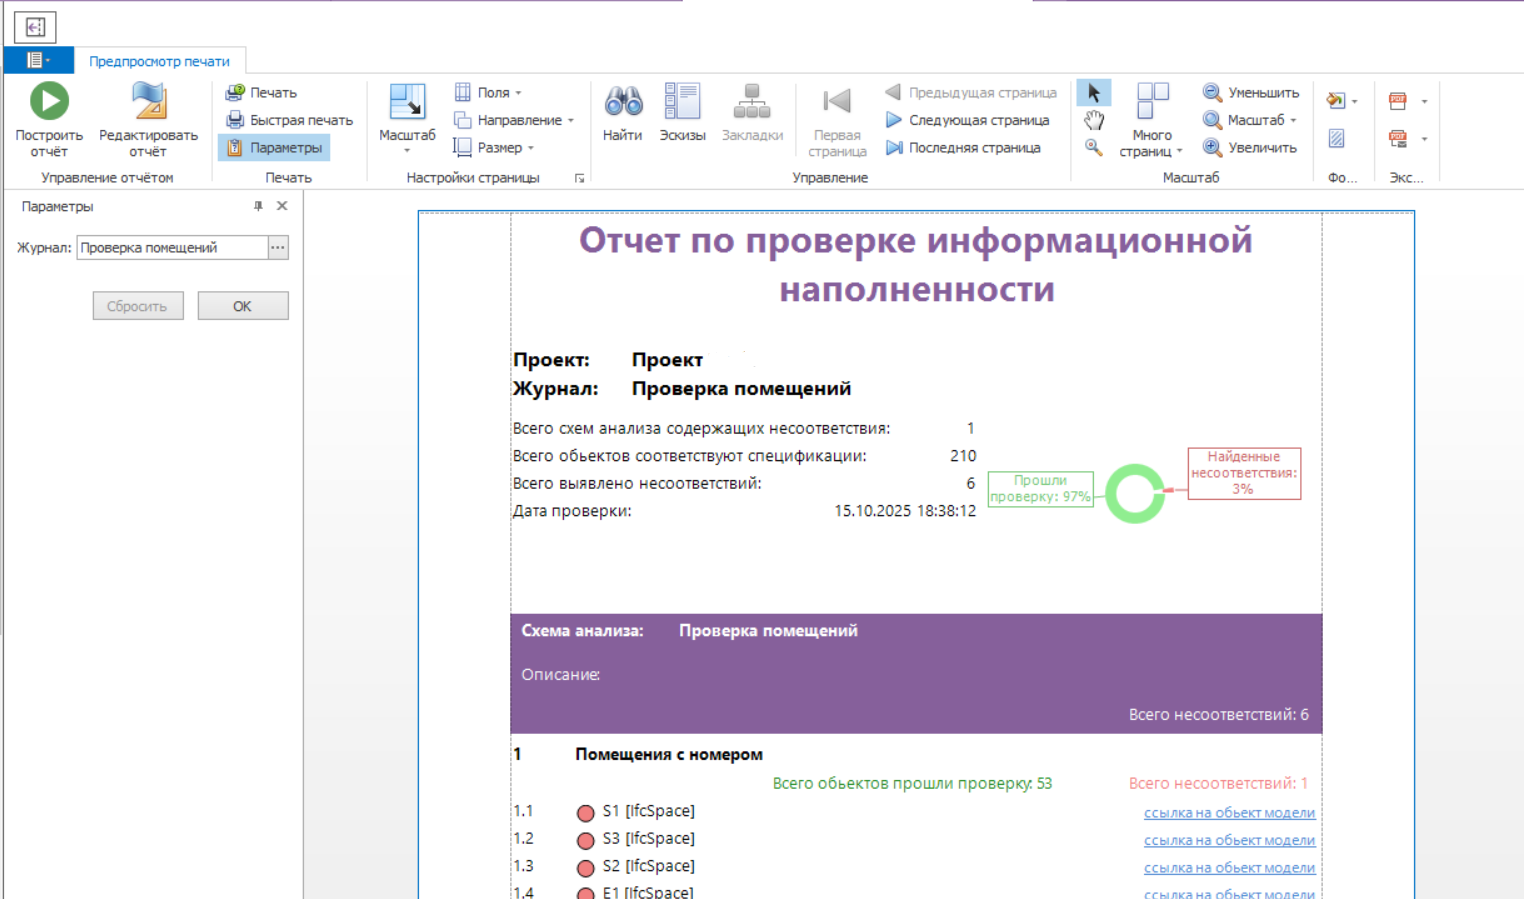Open Редактировать отчёт report editor

[148, 102]
